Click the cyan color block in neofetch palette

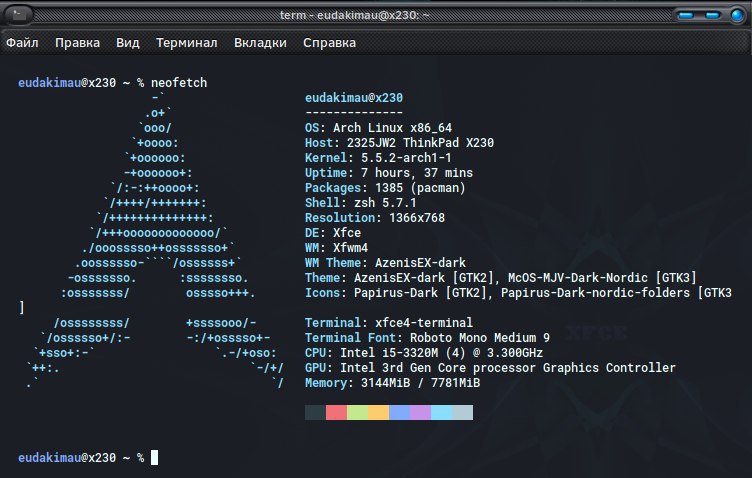(442, 412)
